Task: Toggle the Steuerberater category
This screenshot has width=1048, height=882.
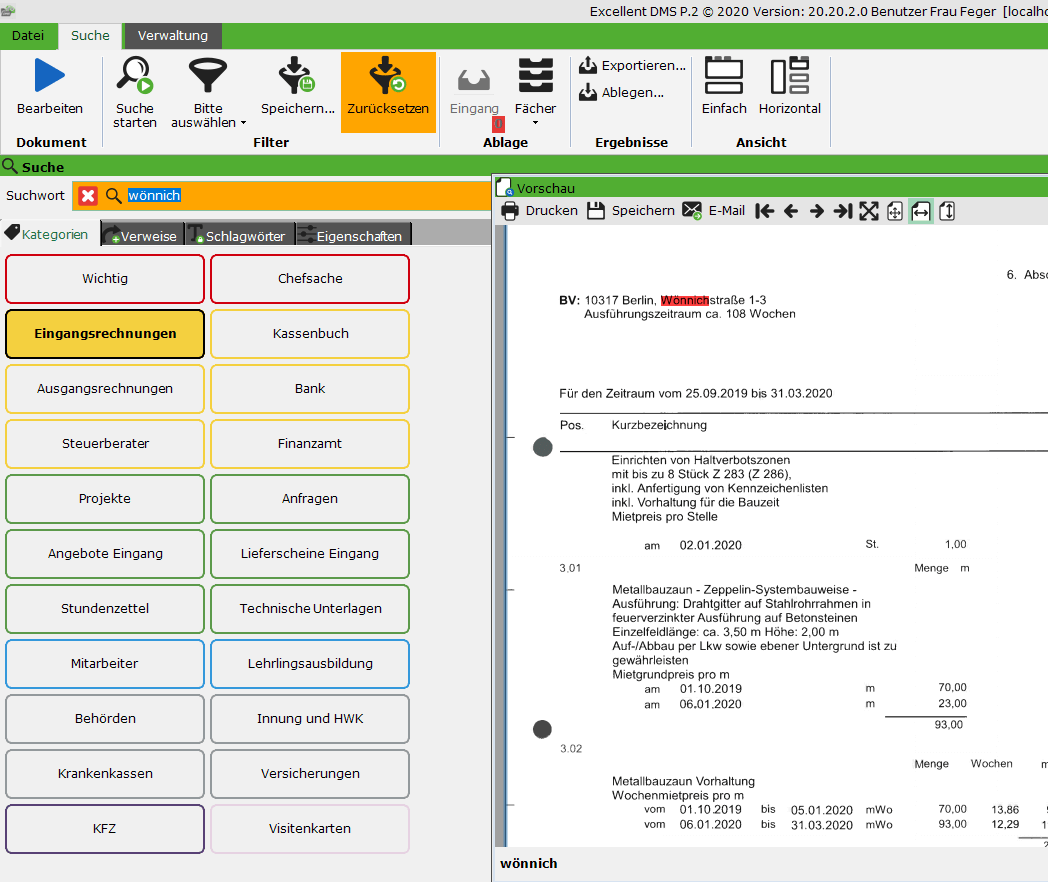Action: [x=105, y=444]
